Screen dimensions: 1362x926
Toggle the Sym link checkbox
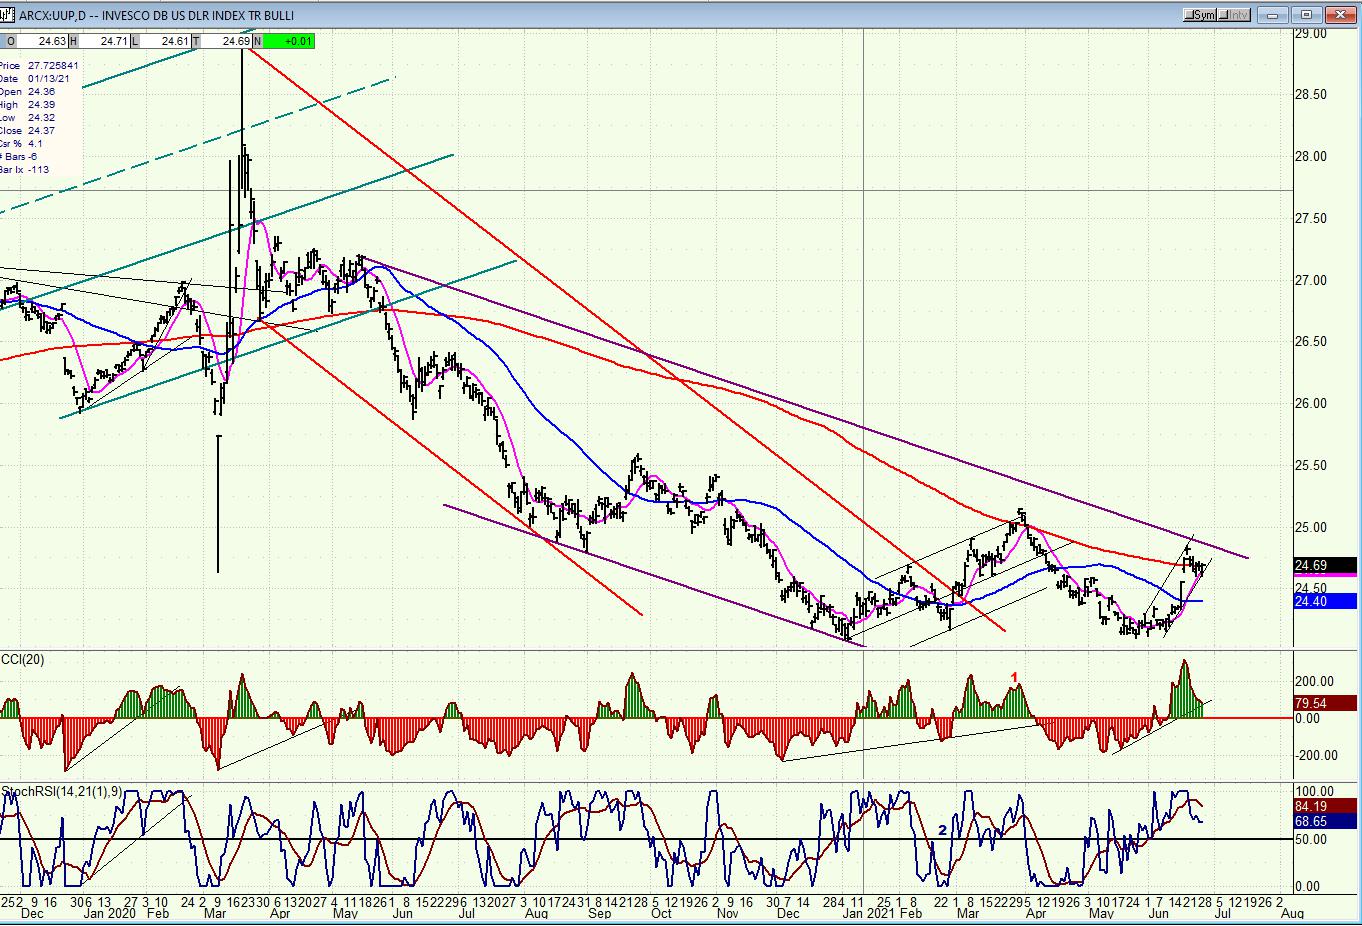(1200, 15)
